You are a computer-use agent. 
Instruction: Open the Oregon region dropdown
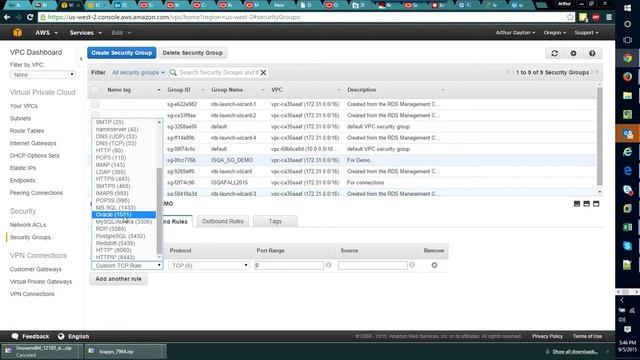coord(554,33)
